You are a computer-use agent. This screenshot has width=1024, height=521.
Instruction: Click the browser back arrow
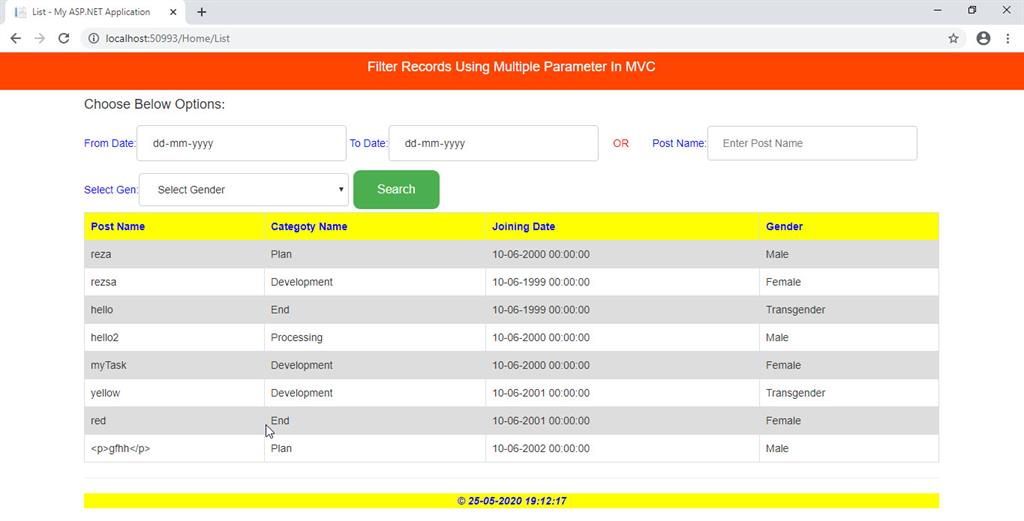point(16,39)
